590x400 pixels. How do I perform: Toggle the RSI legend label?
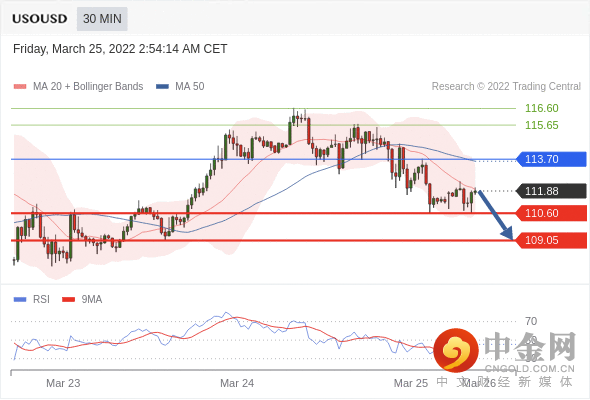(41, 300)
